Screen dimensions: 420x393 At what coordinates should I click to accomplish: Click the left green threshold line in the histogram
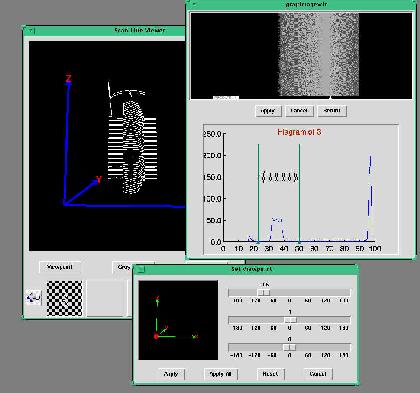click(258, 193)
